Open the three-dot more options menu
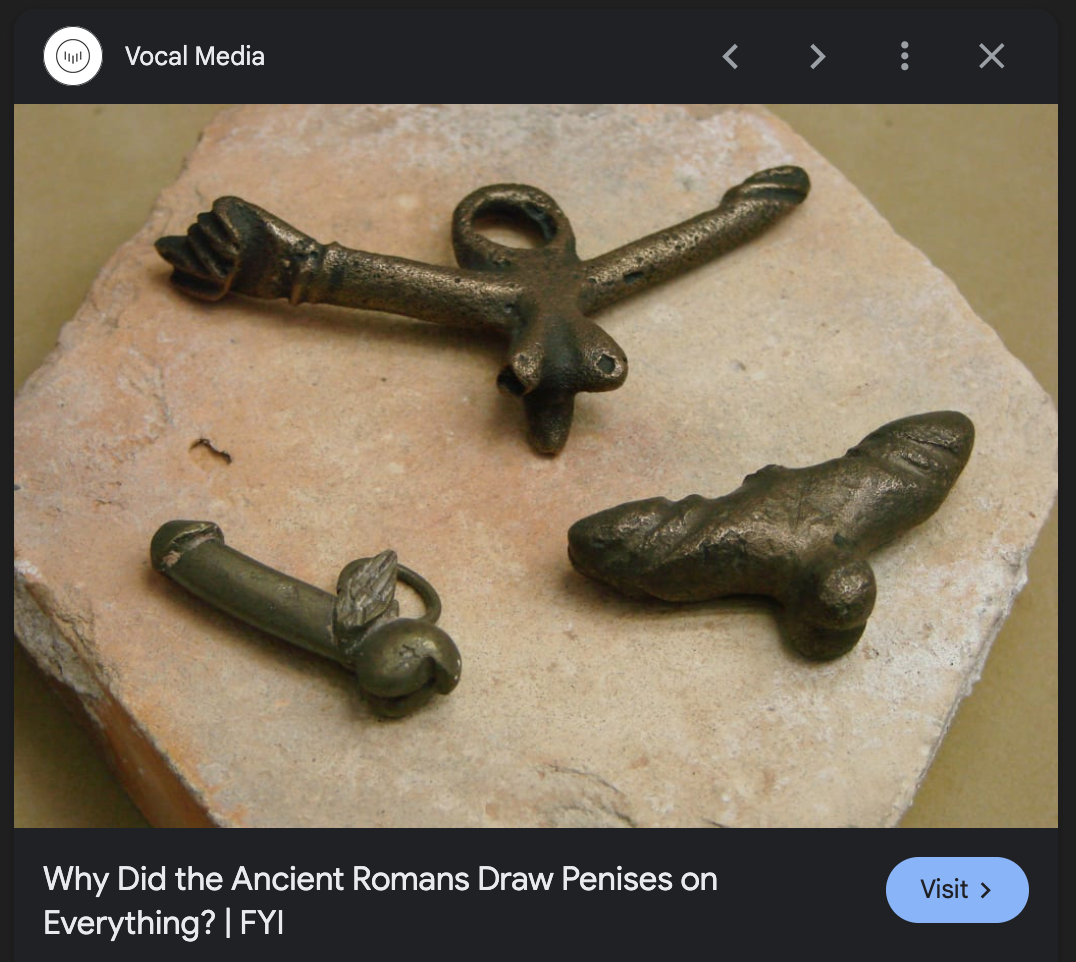The width and height of the screenshot is (1076, 962). tap(904, 56)
